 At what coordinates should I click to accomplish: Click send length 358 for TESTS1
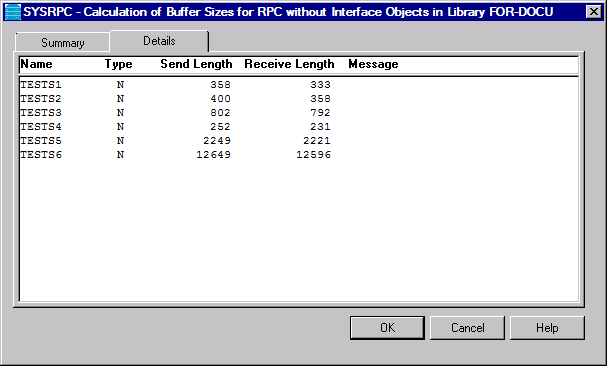[220, 84]
